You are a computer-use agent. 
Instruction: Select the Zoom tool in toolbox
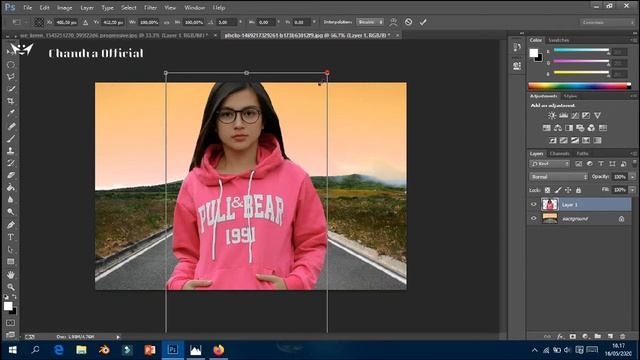(11, 287)
